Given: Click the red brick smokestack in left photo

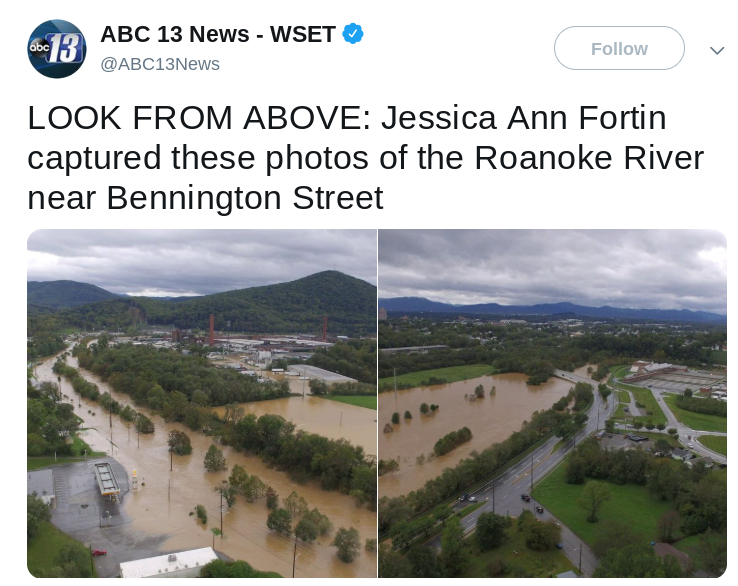Looking at the screenshot, I should [x=211, y=330].
